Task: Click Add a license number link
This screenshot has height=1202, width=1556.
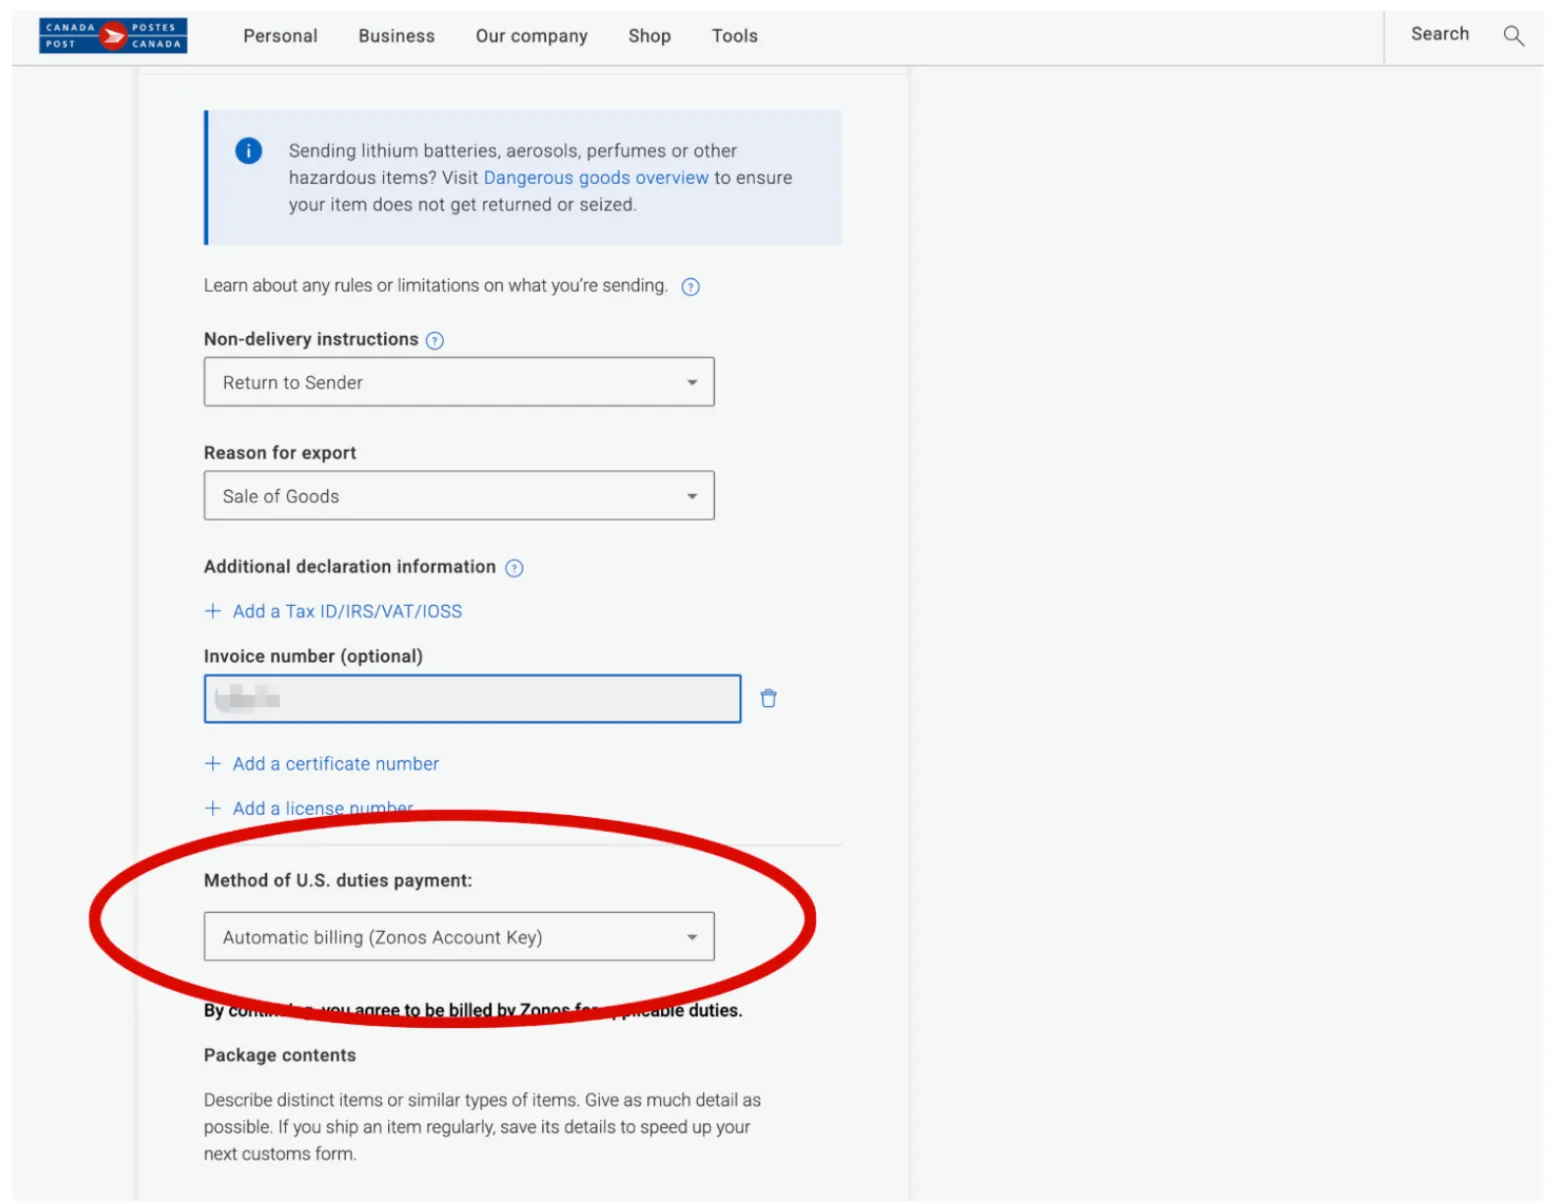Action: pos(322,808)
